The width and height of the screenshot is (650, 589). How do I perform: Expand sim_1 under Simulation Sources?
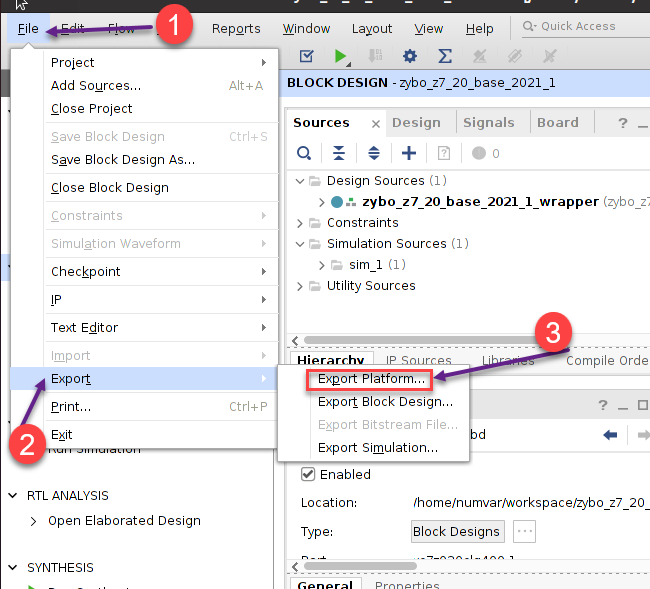(322, 265)
